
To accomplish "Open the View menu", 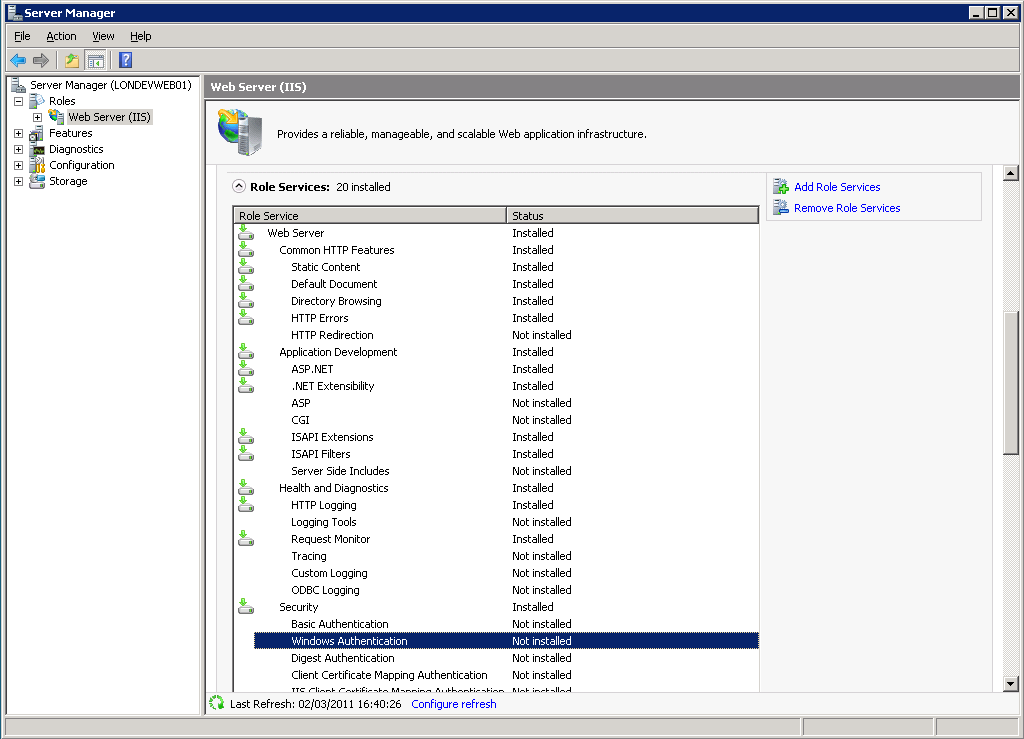I will [x=103, y=37].
